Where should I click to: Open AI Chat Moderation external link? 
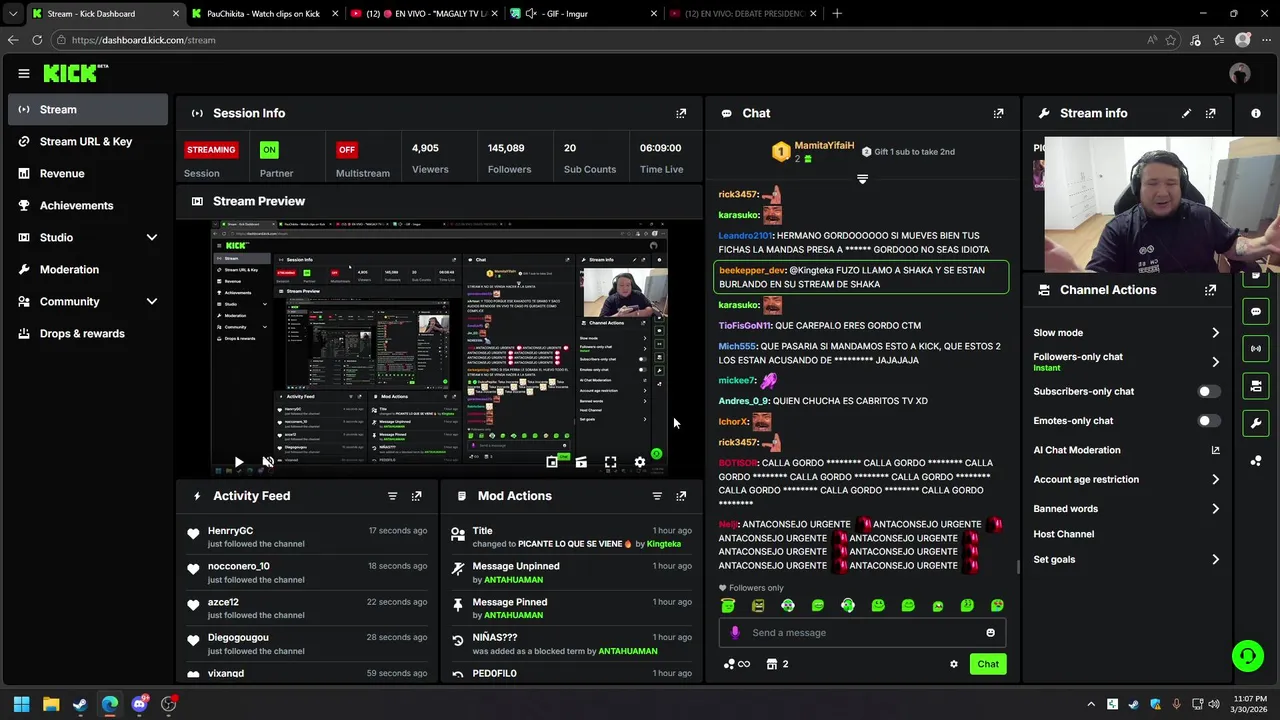(x=1215, y=450)
